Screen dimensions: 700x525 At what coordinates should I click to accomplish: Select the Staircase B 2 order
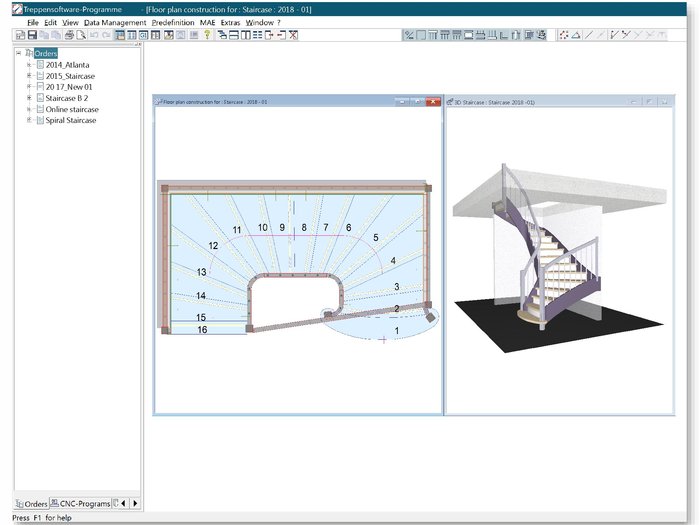[67, 98]
